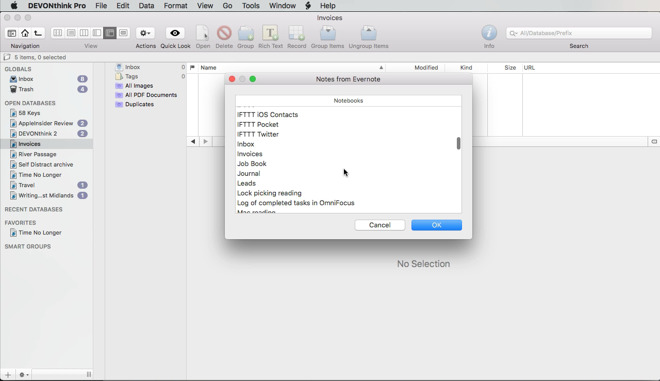
Task: Click the search field in toolbar
Action: click(x=579, y=33)
